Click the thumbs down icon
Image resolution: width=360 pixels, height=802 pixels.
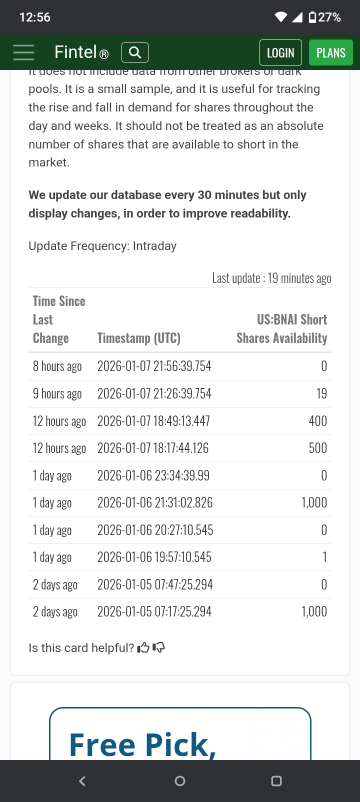point(159,648)
